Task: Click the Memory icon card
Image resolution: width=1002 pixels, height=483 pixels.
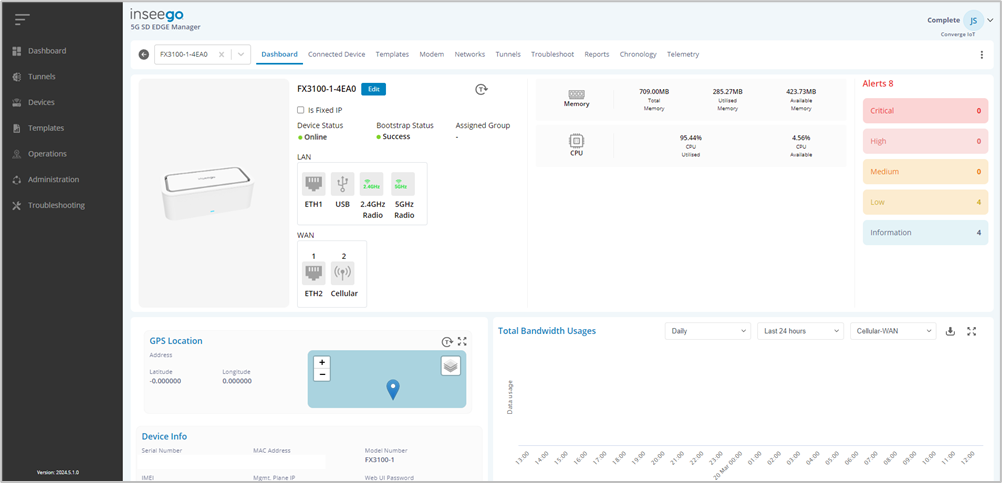Action: pos(576,96)
